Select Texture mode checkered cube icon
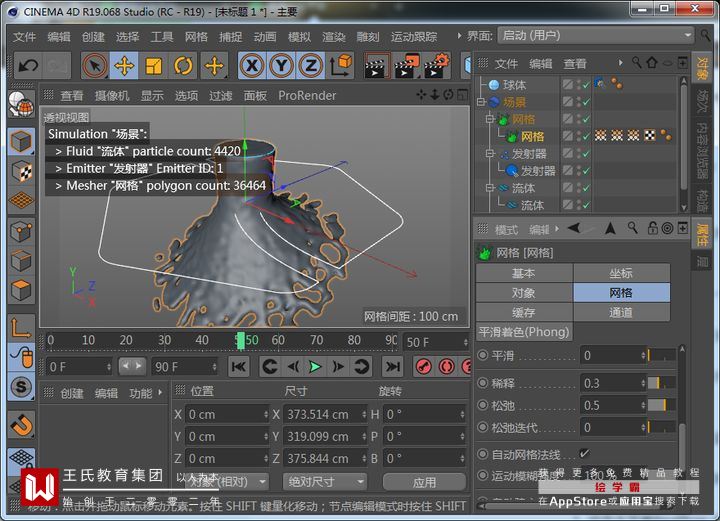 (21, 172)
